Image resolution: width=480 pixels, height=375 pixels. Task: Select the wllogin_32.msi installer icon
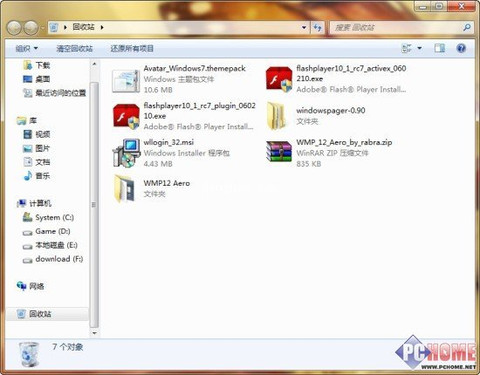click(126, 153)
